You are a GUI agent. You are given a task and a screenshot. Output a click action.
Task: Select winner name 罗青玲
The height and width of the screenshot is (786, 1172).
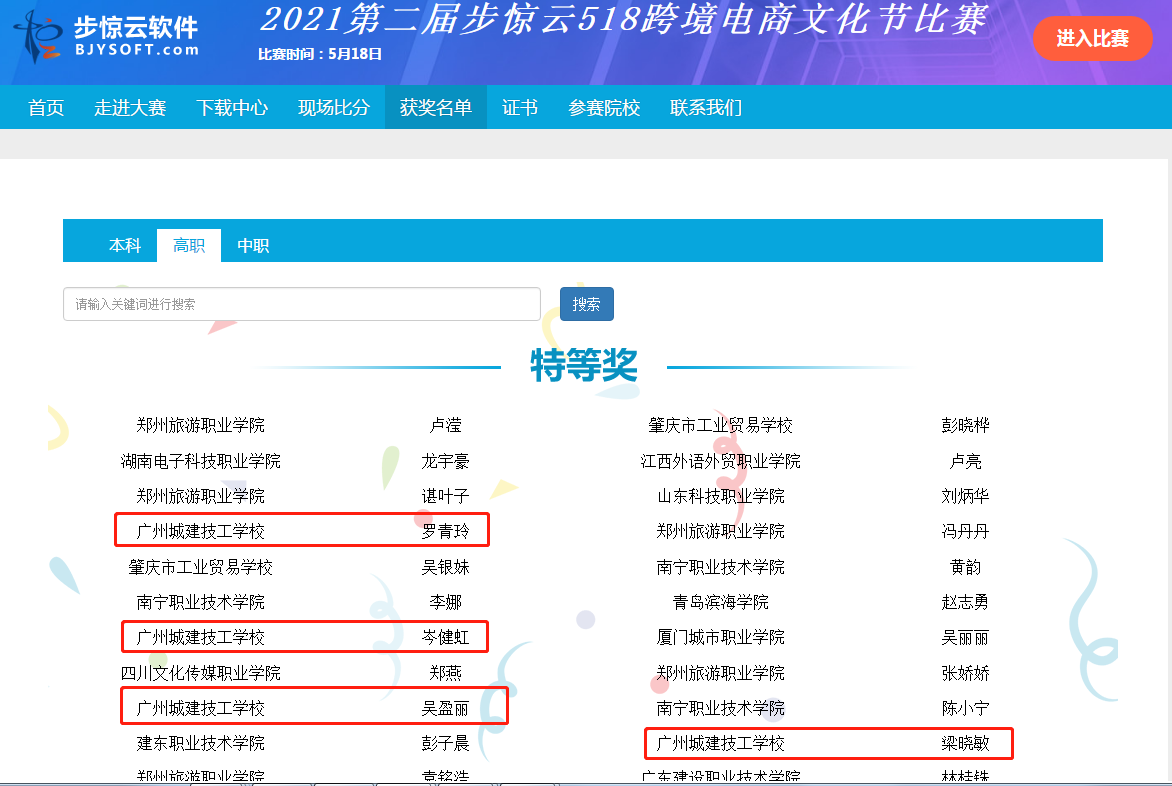[x=445, y=531]
